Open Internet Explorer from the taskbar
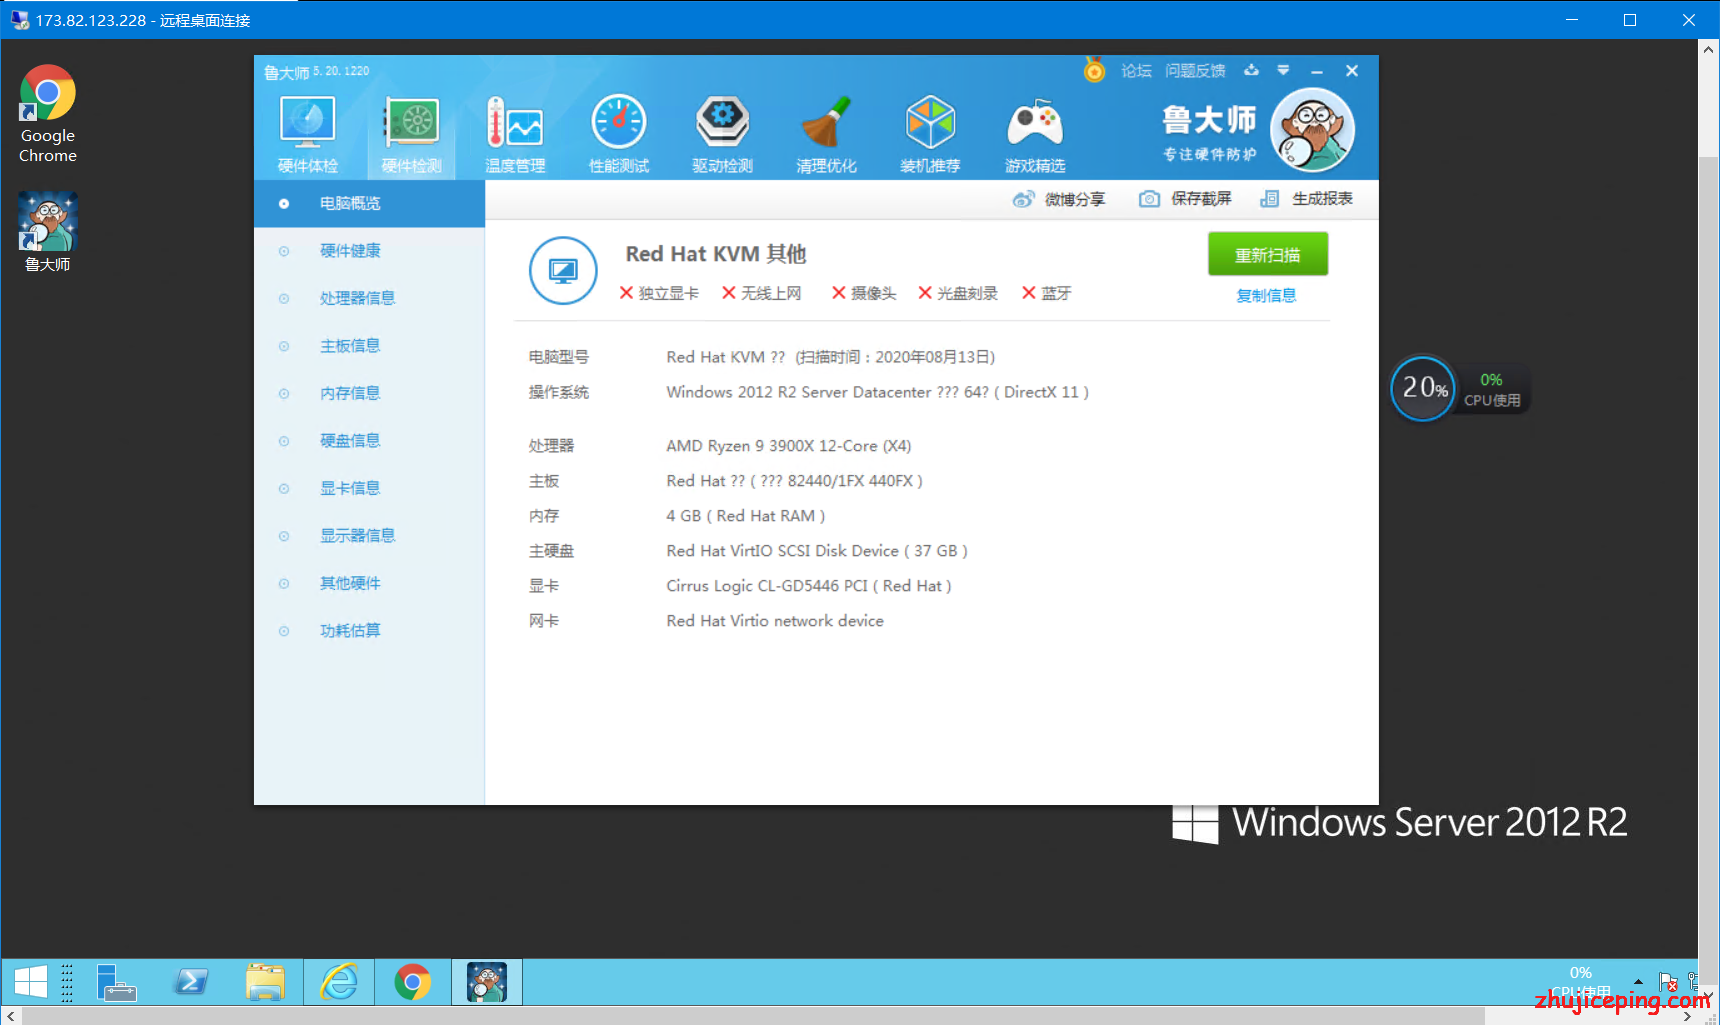1720x1025 pixels. 339,982
